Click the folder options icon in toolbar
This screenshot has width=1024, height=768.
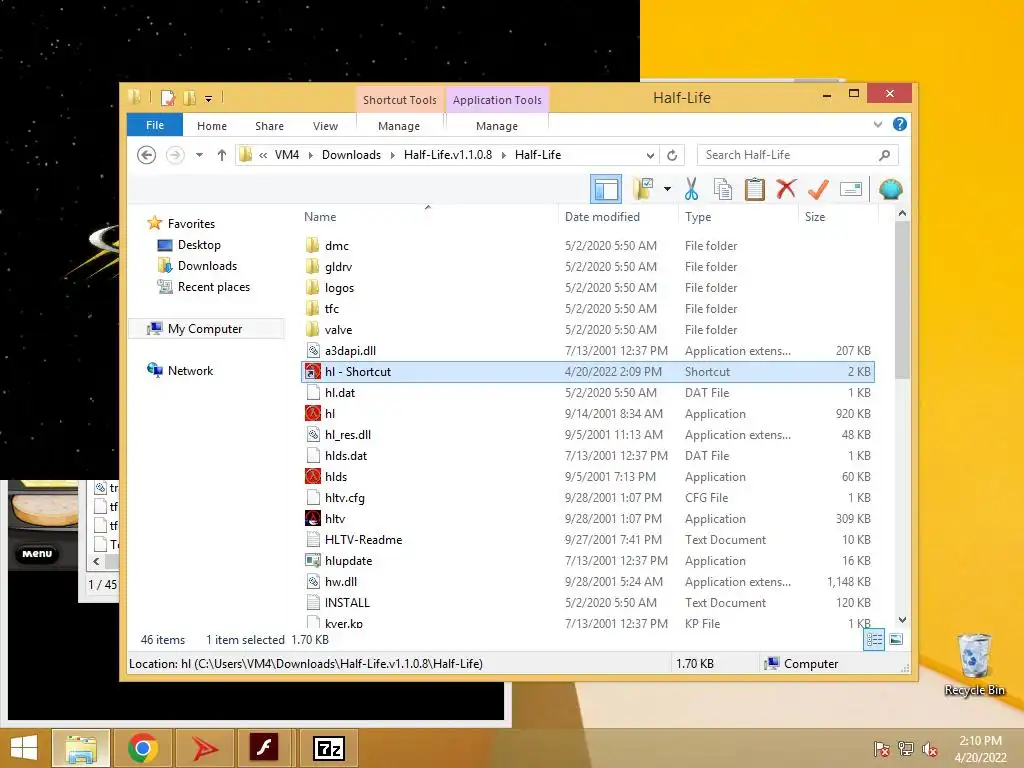point(643,189)
